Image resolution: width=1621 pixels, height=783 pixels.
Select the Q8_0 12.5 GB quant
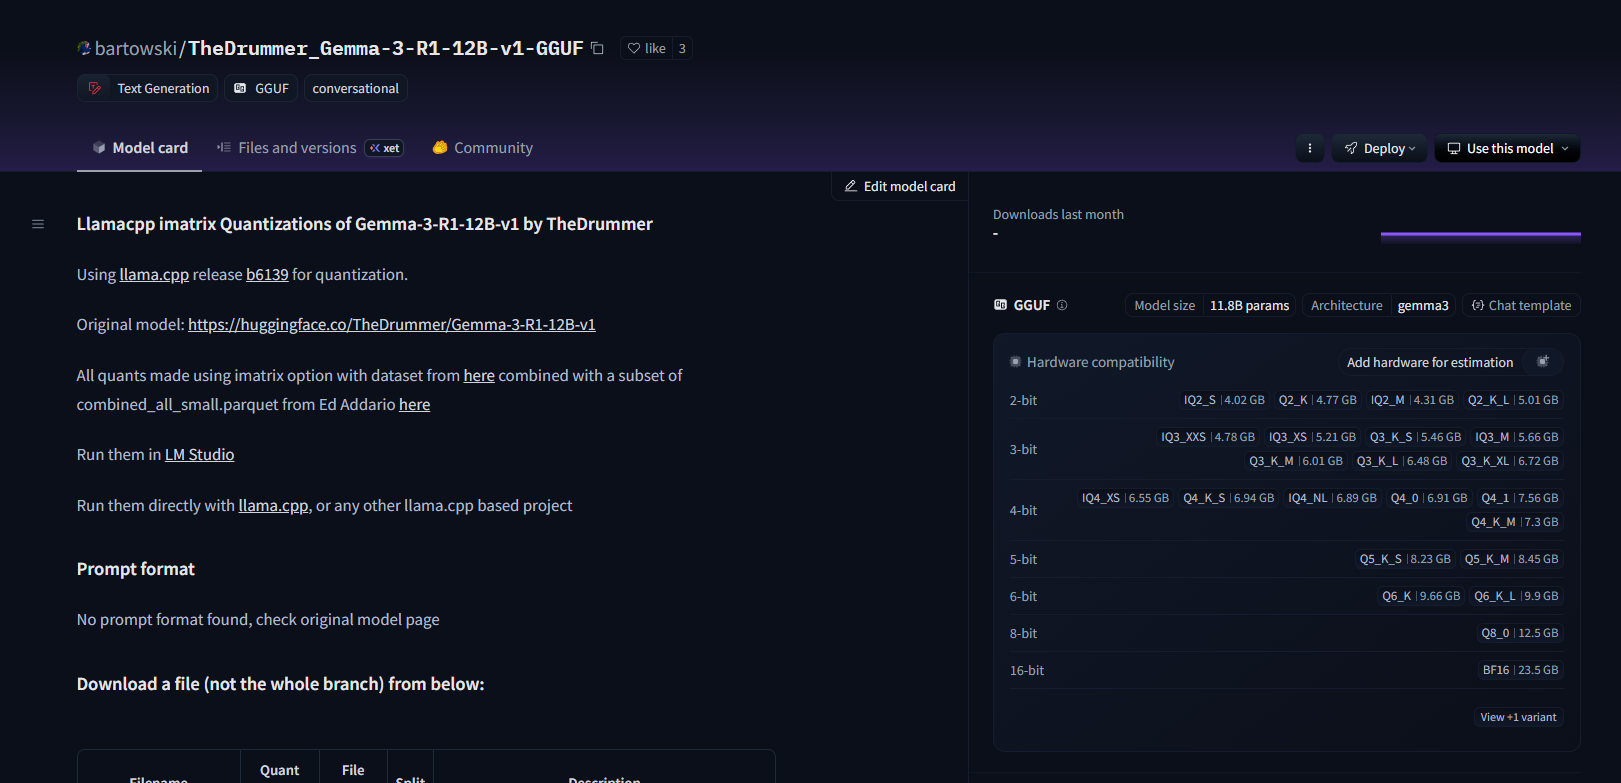1520,633
